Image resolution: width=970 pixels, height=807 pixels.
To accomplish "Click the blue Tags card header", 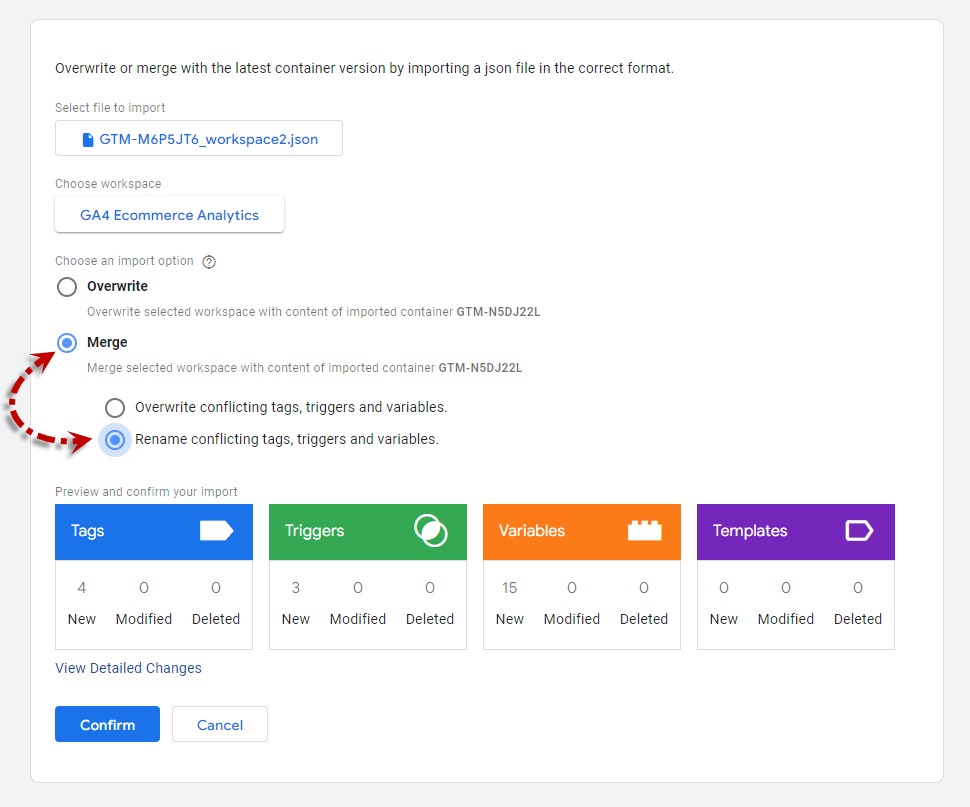I will [154, 532].
